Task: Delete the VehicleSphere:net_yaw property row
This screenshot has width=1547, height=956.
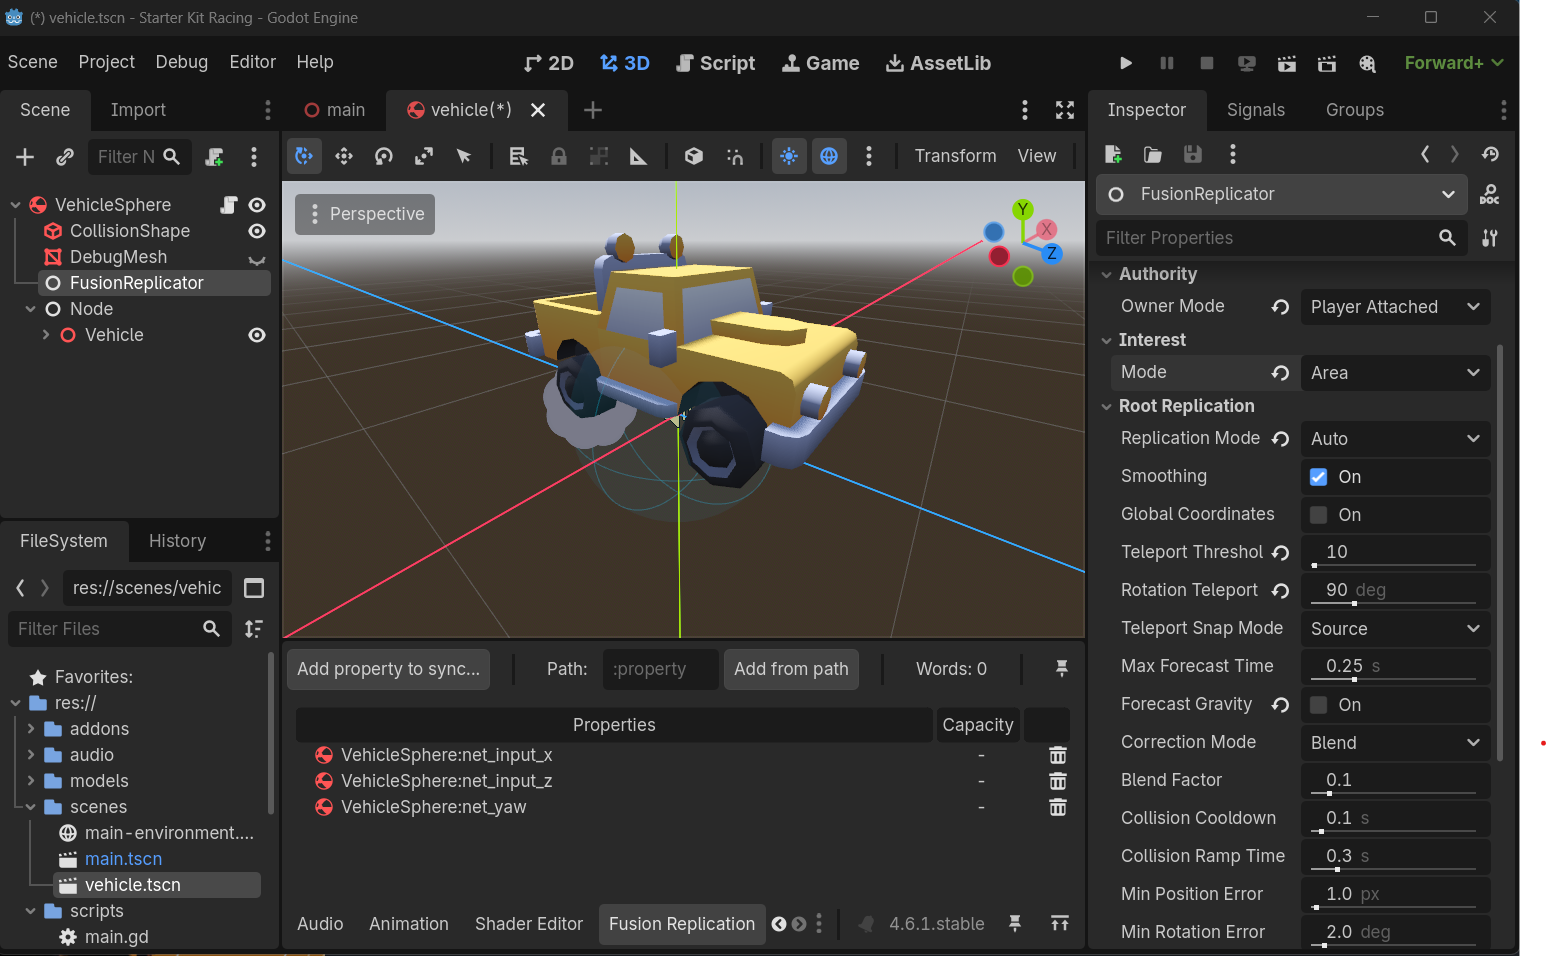Action: click(1057, 807)
